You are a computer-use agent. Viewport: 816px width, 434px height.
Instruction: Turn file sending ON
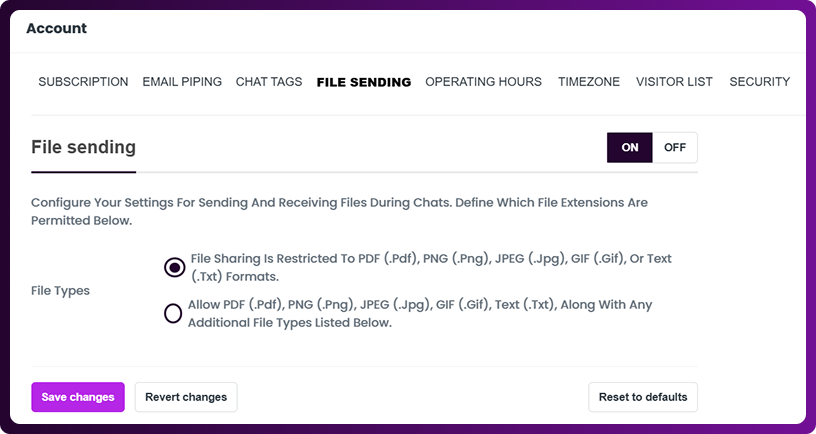(630, 147)
